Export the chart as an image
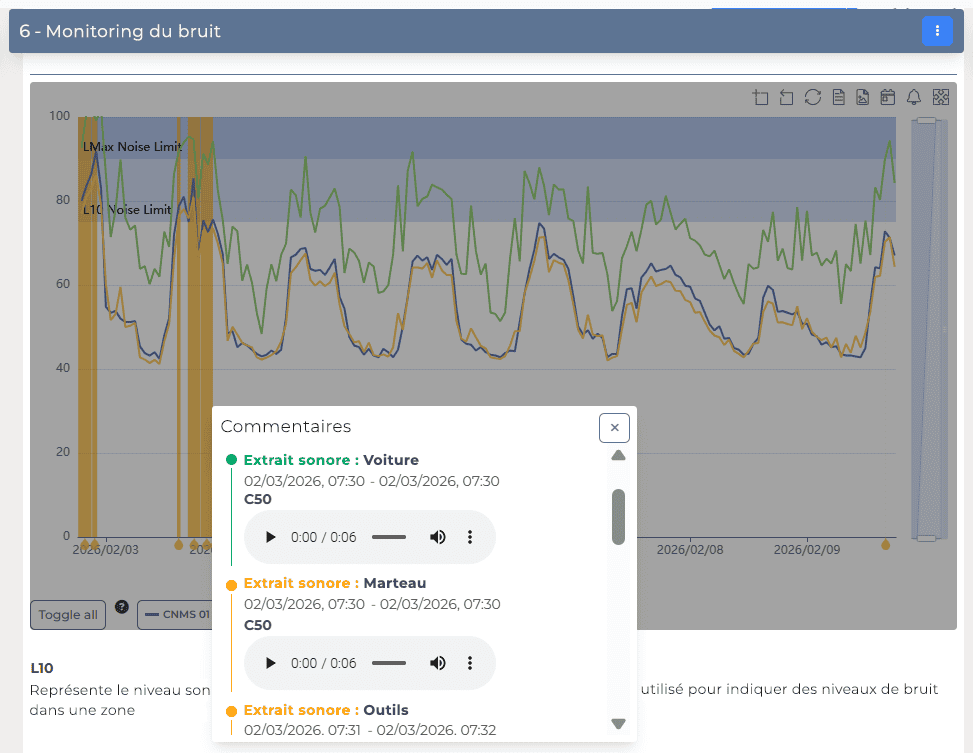This screenshot has width=973, height=753. [x=862, y=97]
